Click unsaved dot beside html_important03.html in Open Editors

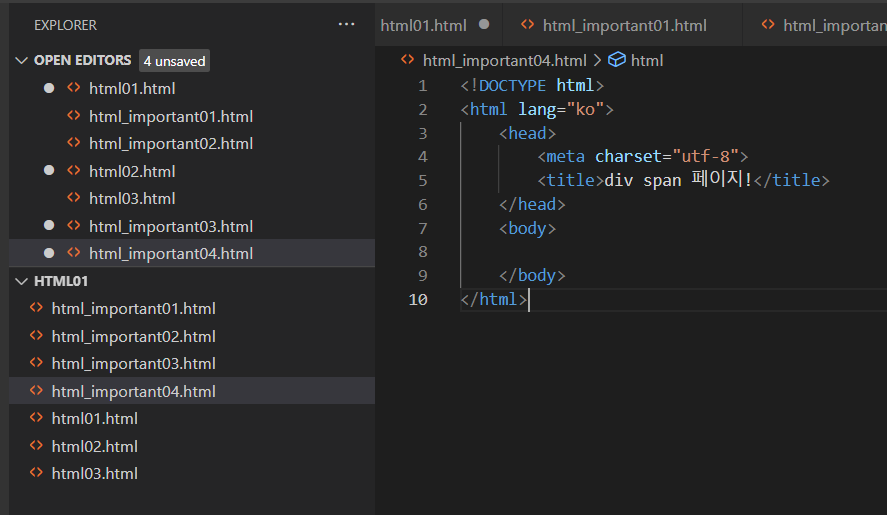[x=49, y=225]
